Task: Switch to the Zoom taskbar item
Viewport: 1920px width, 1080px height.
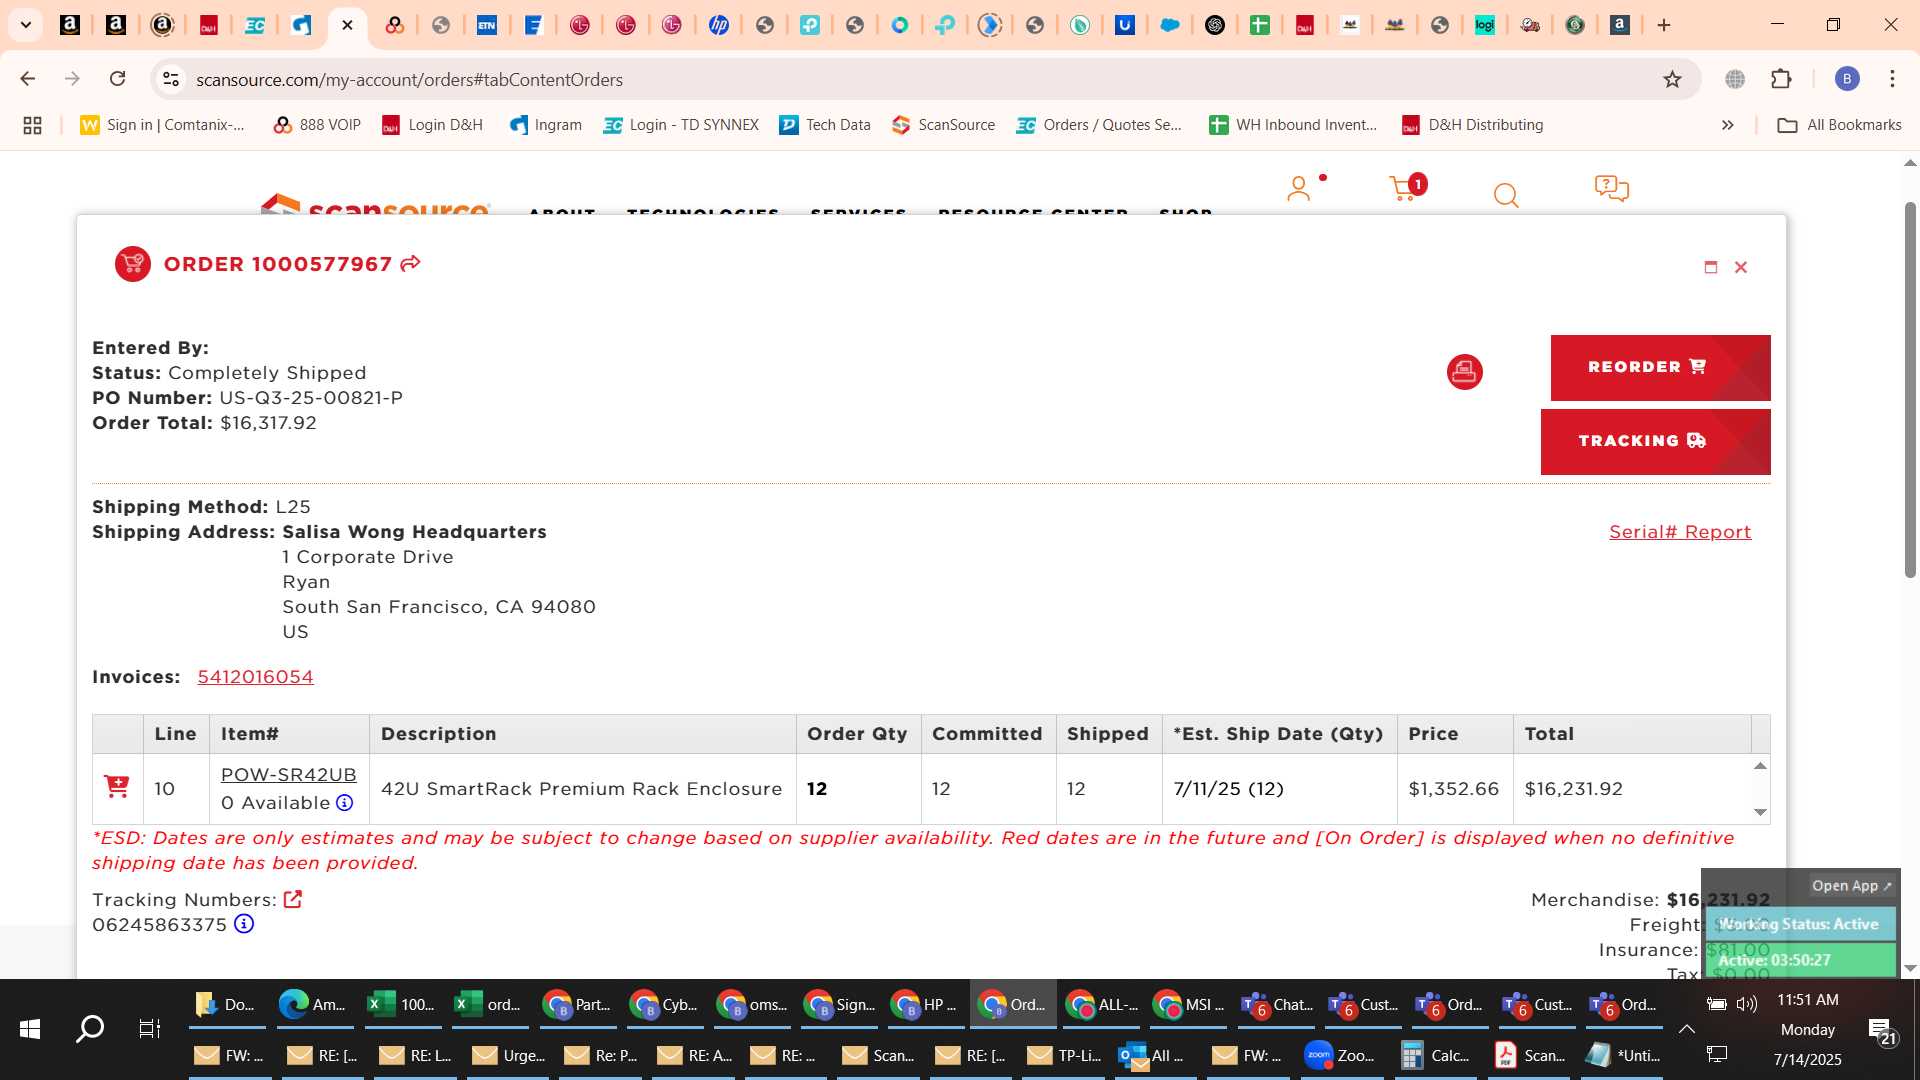Action: 1340,1055
